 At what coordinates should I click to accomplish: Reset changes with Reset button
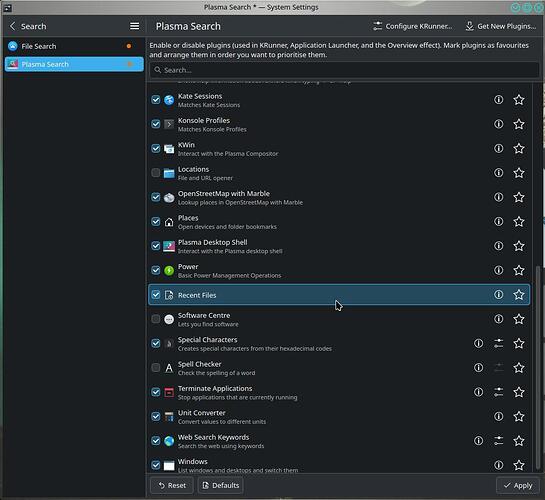click(172, 485)
